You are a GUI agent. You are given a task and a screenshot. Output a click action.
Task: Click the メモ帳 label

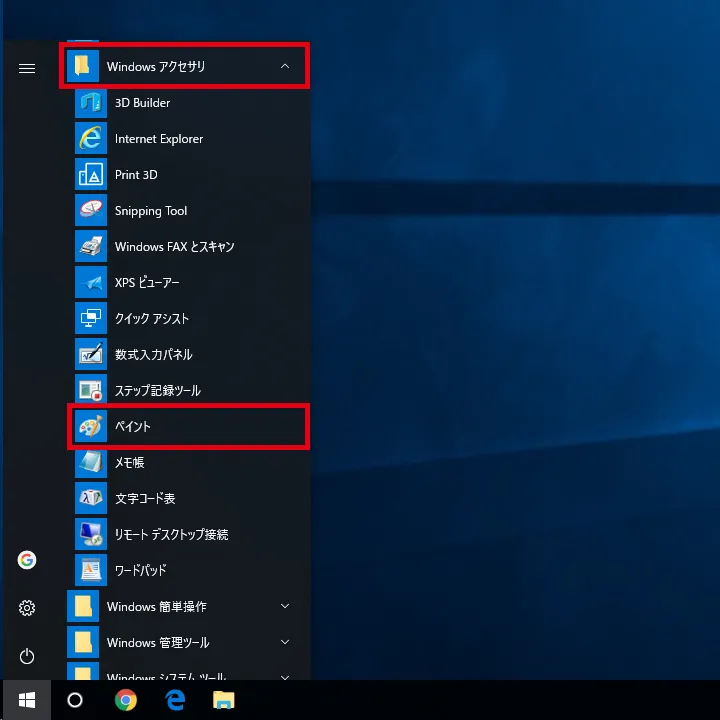[x=129, y=462]
